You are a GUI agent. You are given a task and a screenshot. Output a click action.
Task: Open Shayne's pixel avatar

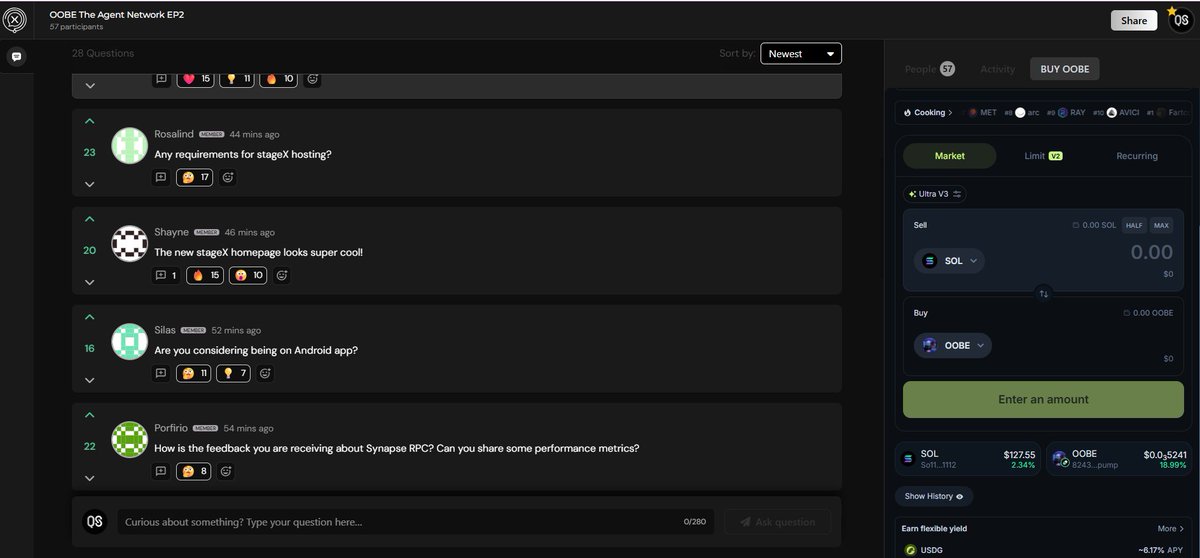click(x=130, y=244)
